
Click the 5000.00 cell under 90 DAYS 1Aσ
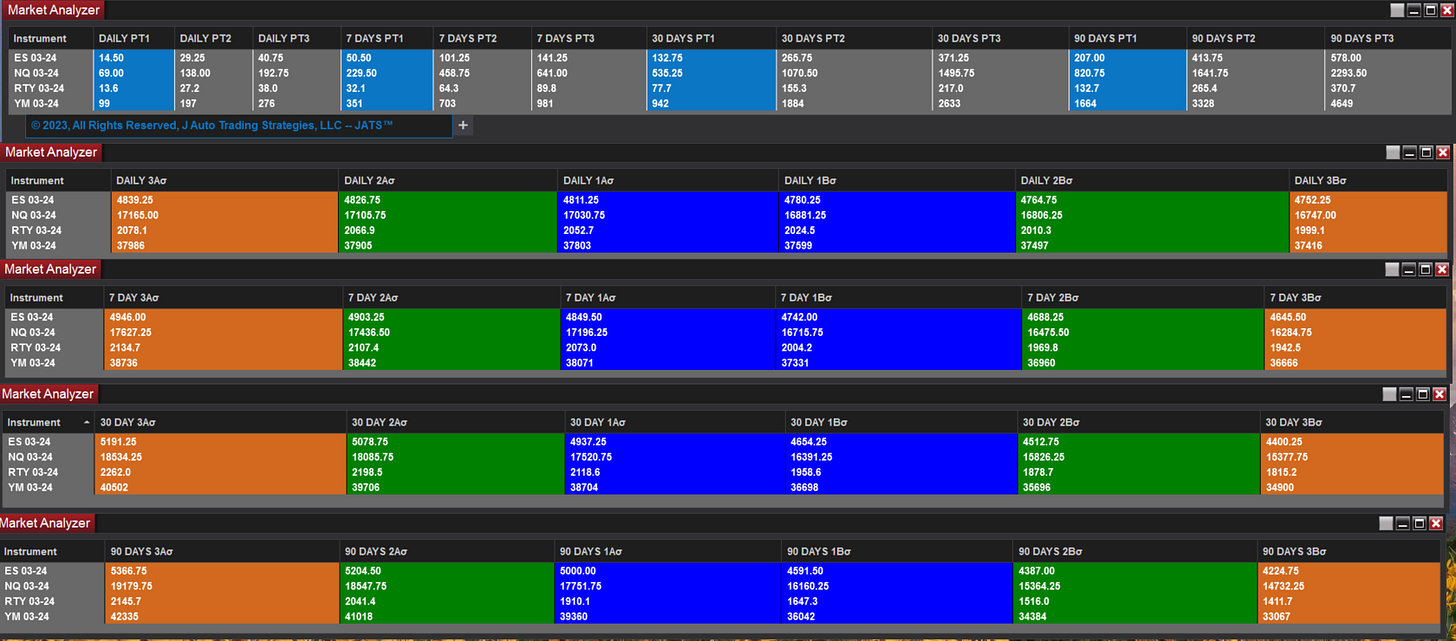pos(667,571)
